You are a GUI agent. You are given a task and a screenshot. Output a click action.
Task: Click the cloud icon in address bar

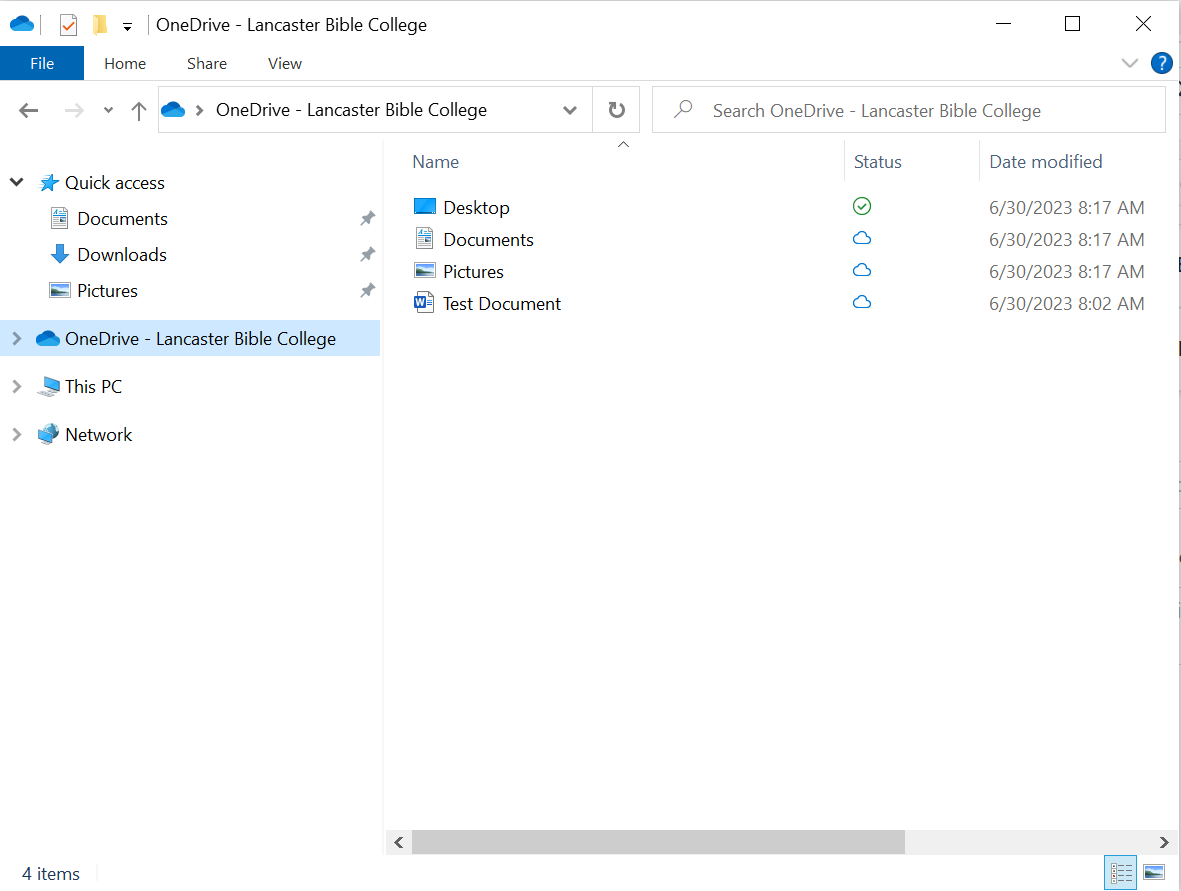(173, 110)
